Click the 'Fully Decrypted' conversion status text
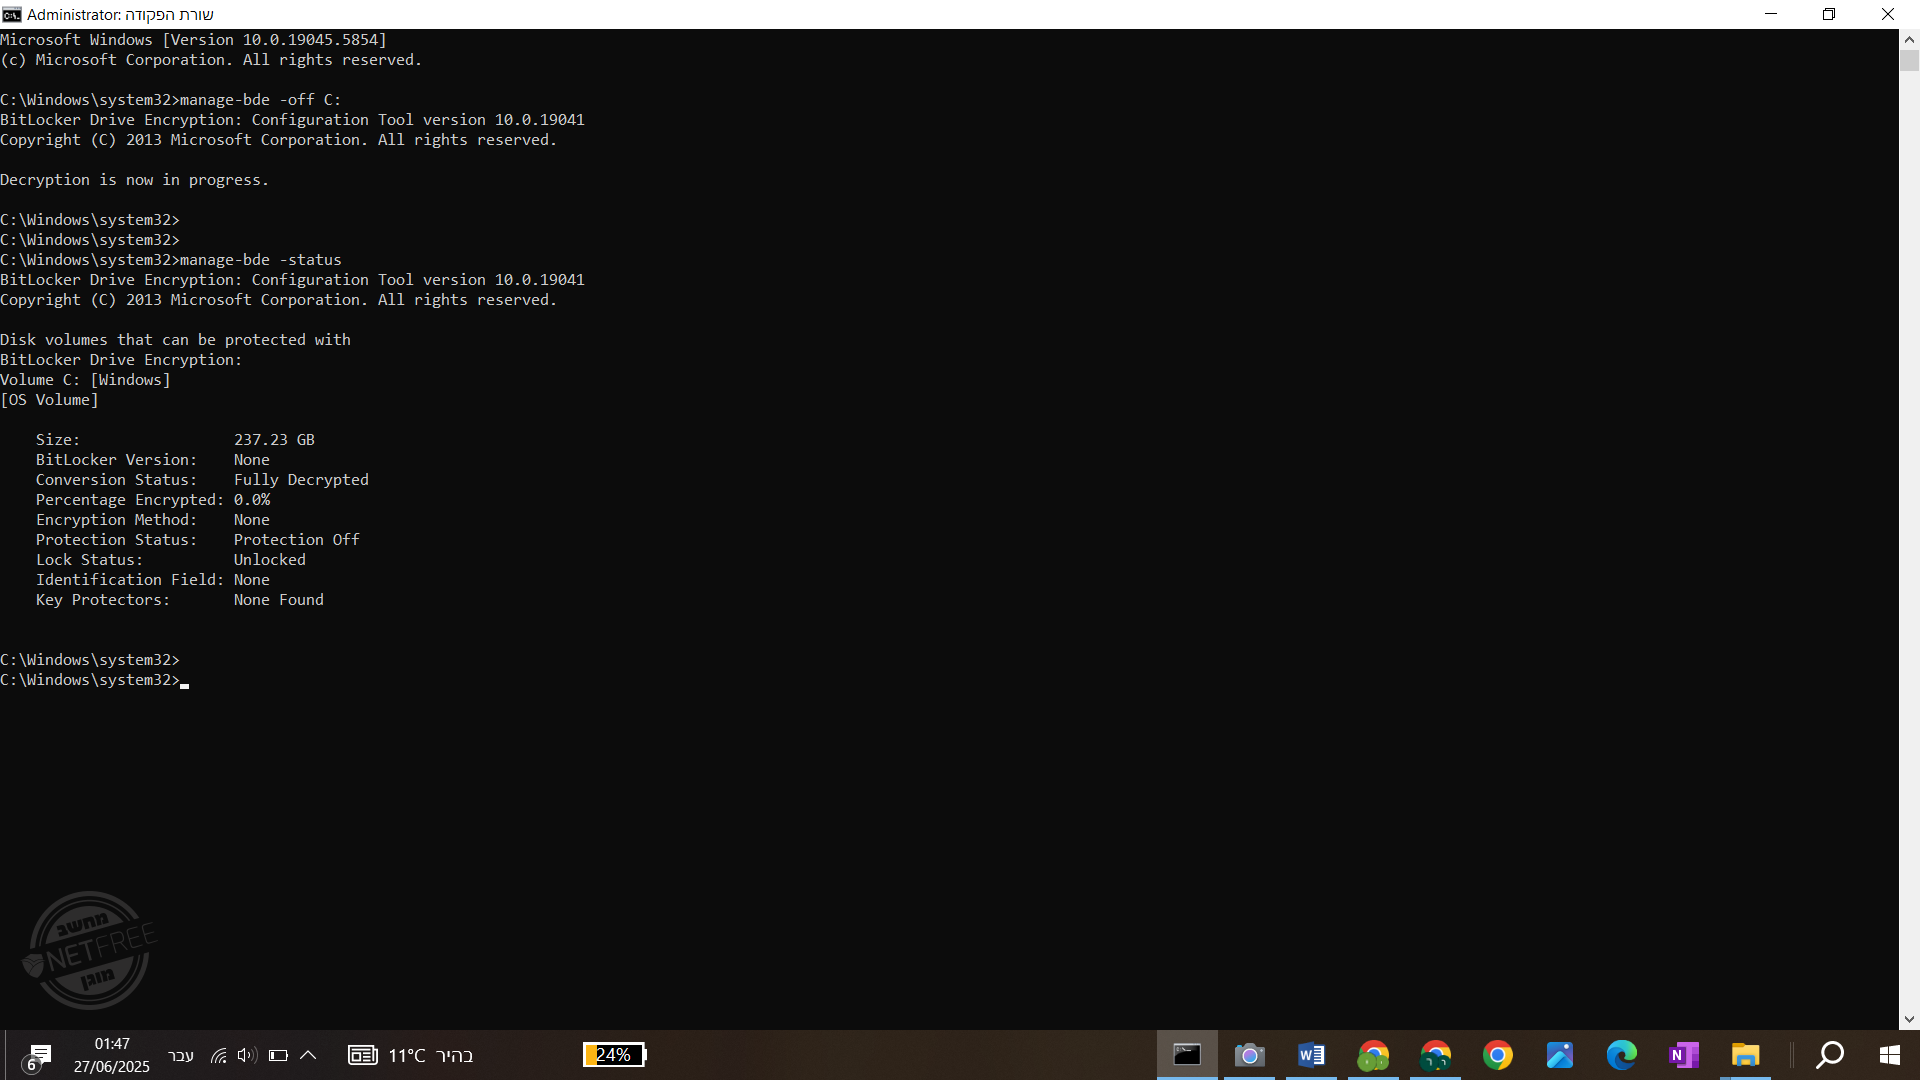This screenshot has height=1080, width=1920. pyautogui.click(x=301, y=480)
